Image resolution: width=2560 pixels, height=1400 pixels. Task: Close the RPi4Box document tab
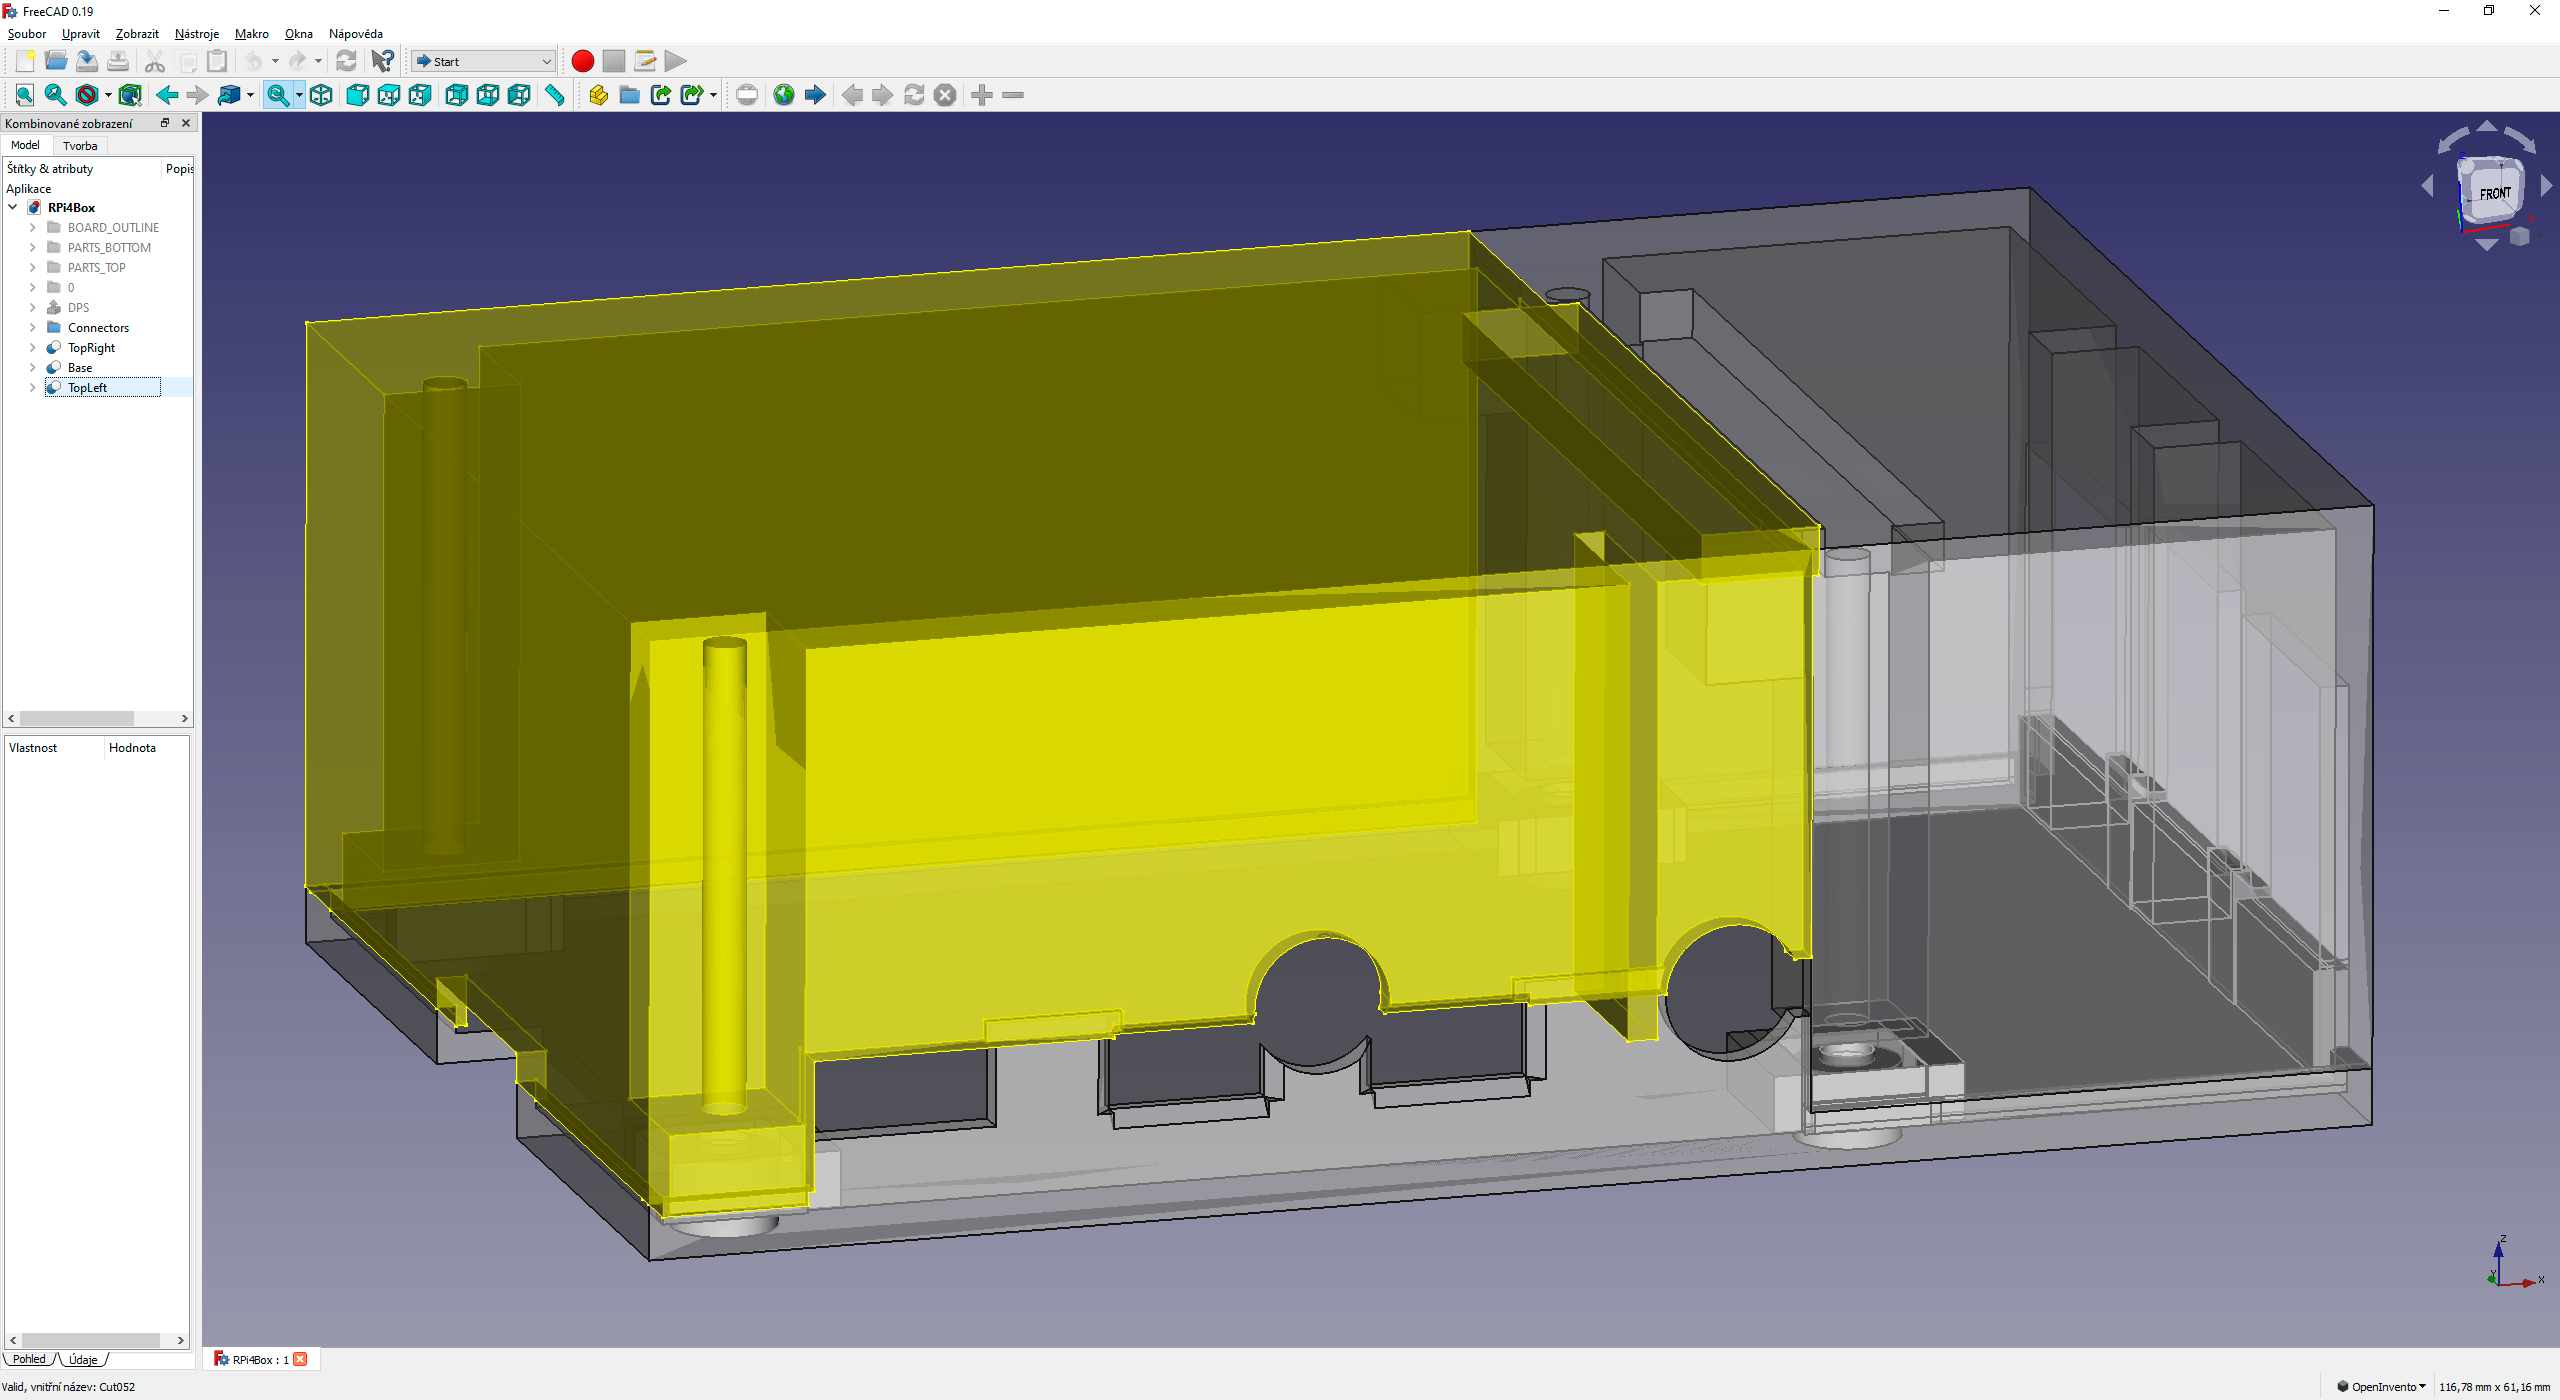(x=300, y=1359)
